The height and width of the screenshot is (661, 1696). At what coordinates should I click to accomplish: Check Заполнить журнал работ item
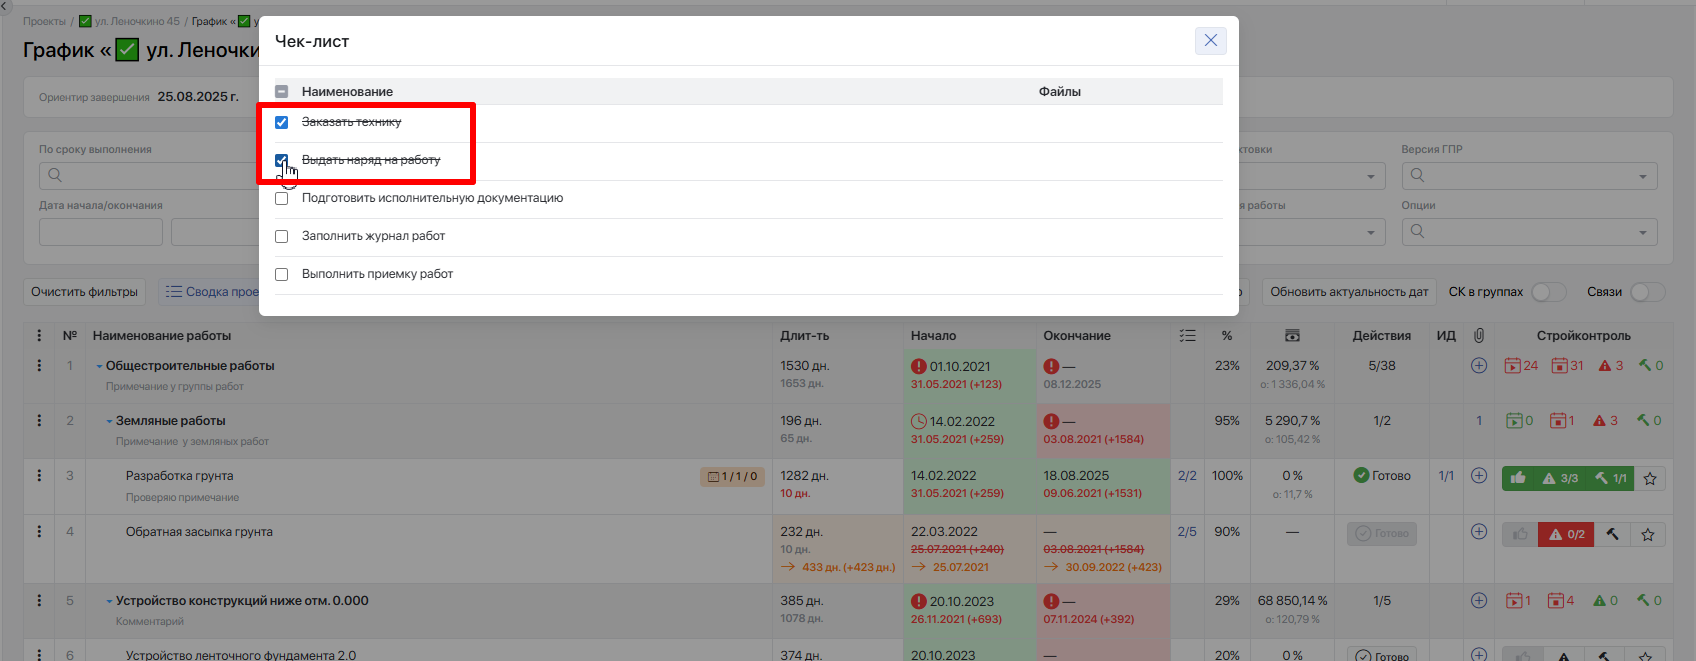coord(281,236)
